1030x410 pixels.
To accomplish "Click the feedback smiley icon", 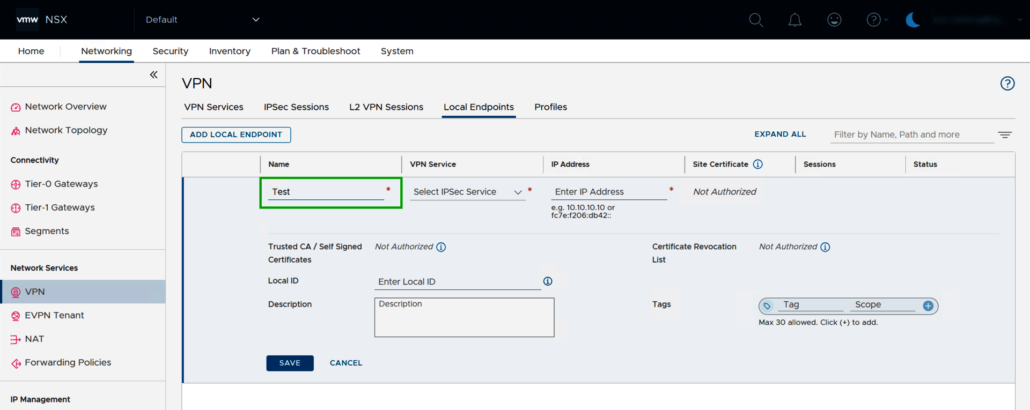I will point(834,20).
